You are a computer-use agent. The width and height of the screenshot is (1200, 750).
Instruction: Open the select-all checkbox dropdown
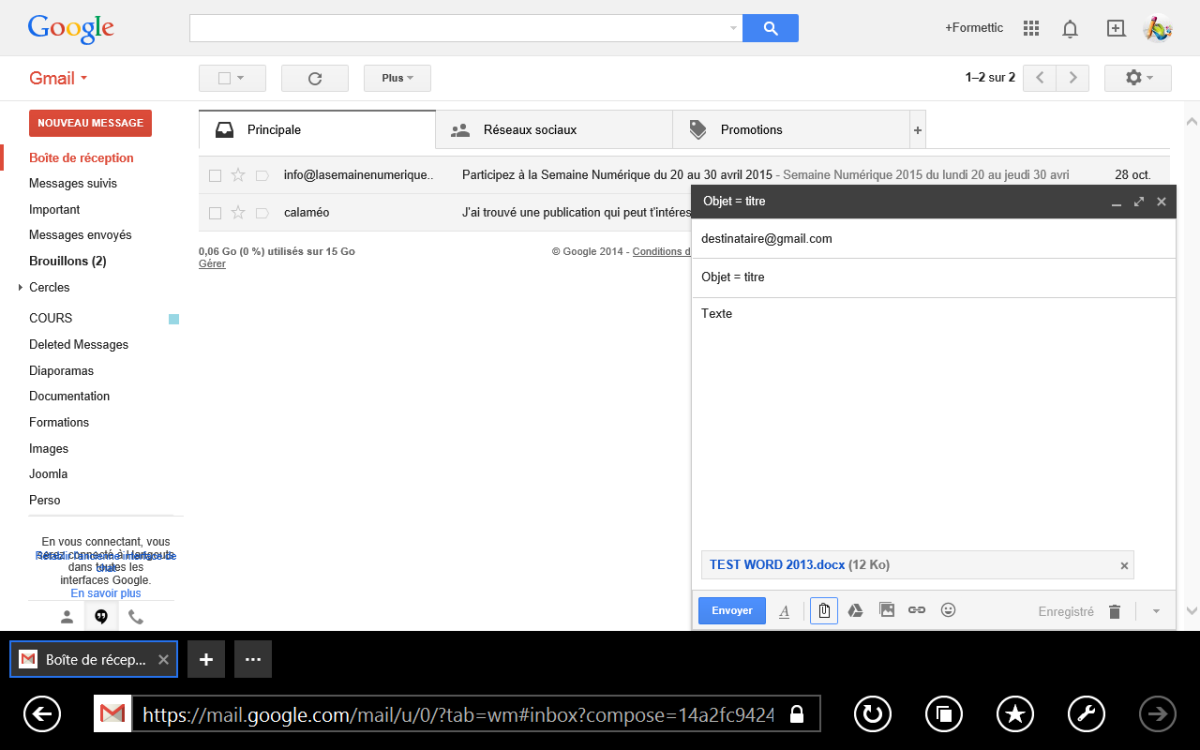coord(232,78)
